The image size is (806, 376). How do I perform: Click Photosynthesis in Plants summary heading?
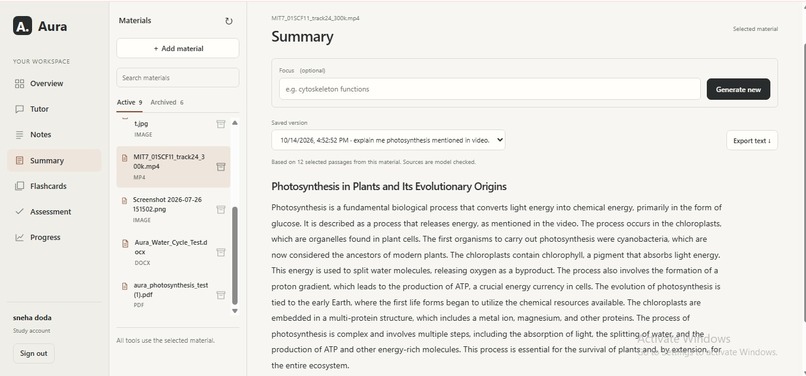click(389, 186)
